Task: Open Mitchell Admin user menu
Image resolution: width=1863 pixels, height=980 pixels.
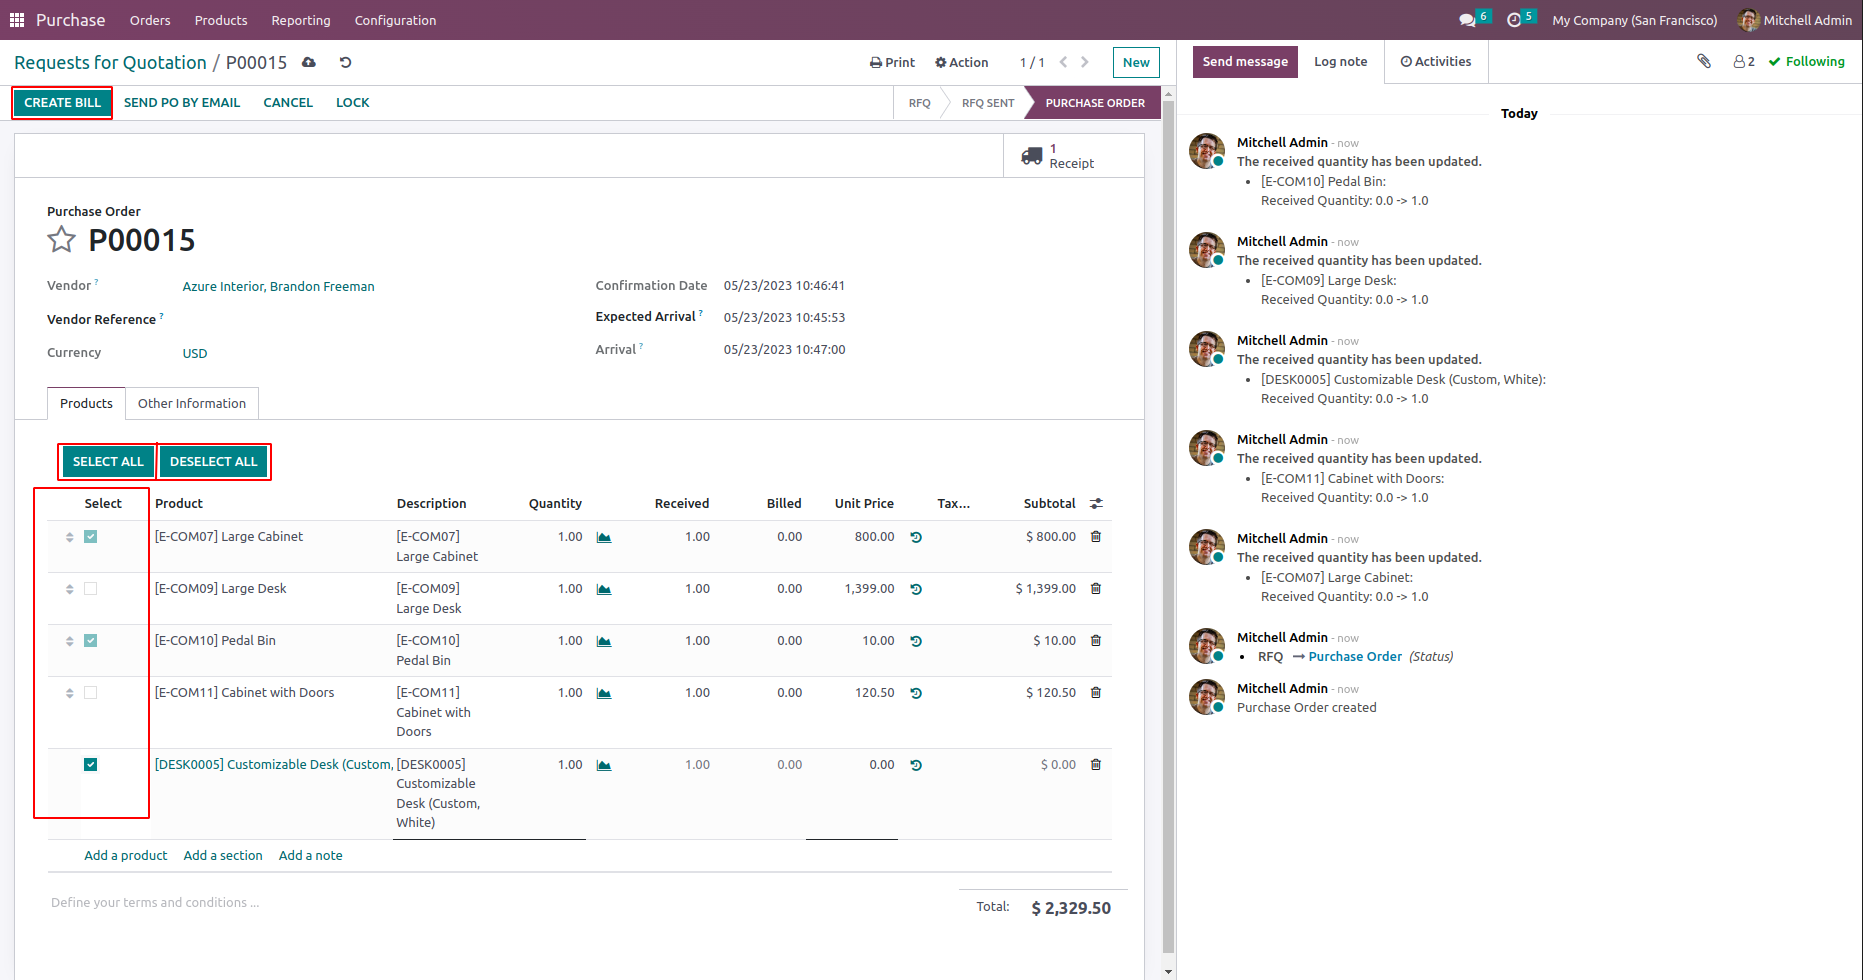Action: click(x=1795, y=20)
